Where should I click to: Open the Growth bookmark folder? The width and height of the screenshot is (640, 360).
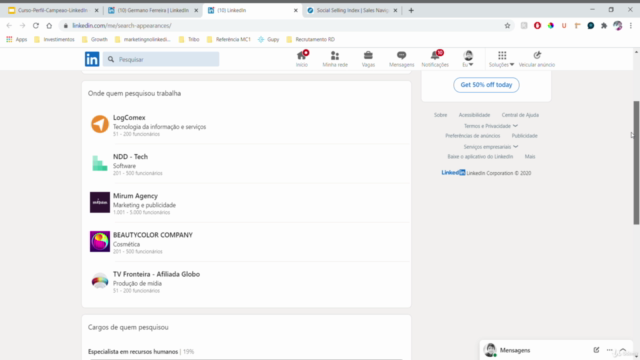click(x=95, y=40)
